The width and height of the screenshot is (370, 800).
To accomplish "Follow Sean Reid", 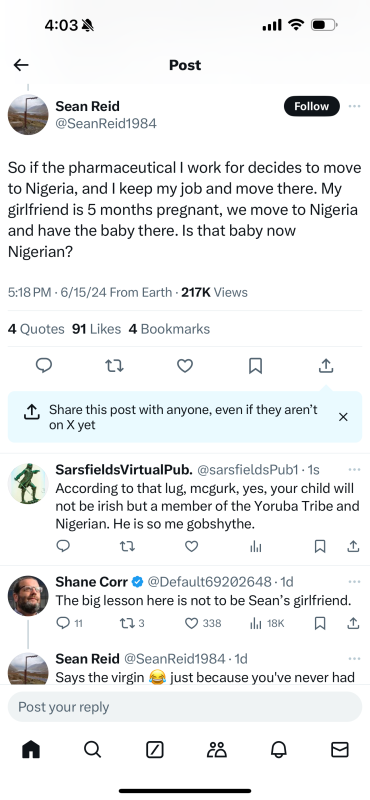I will tap(311, 106).
